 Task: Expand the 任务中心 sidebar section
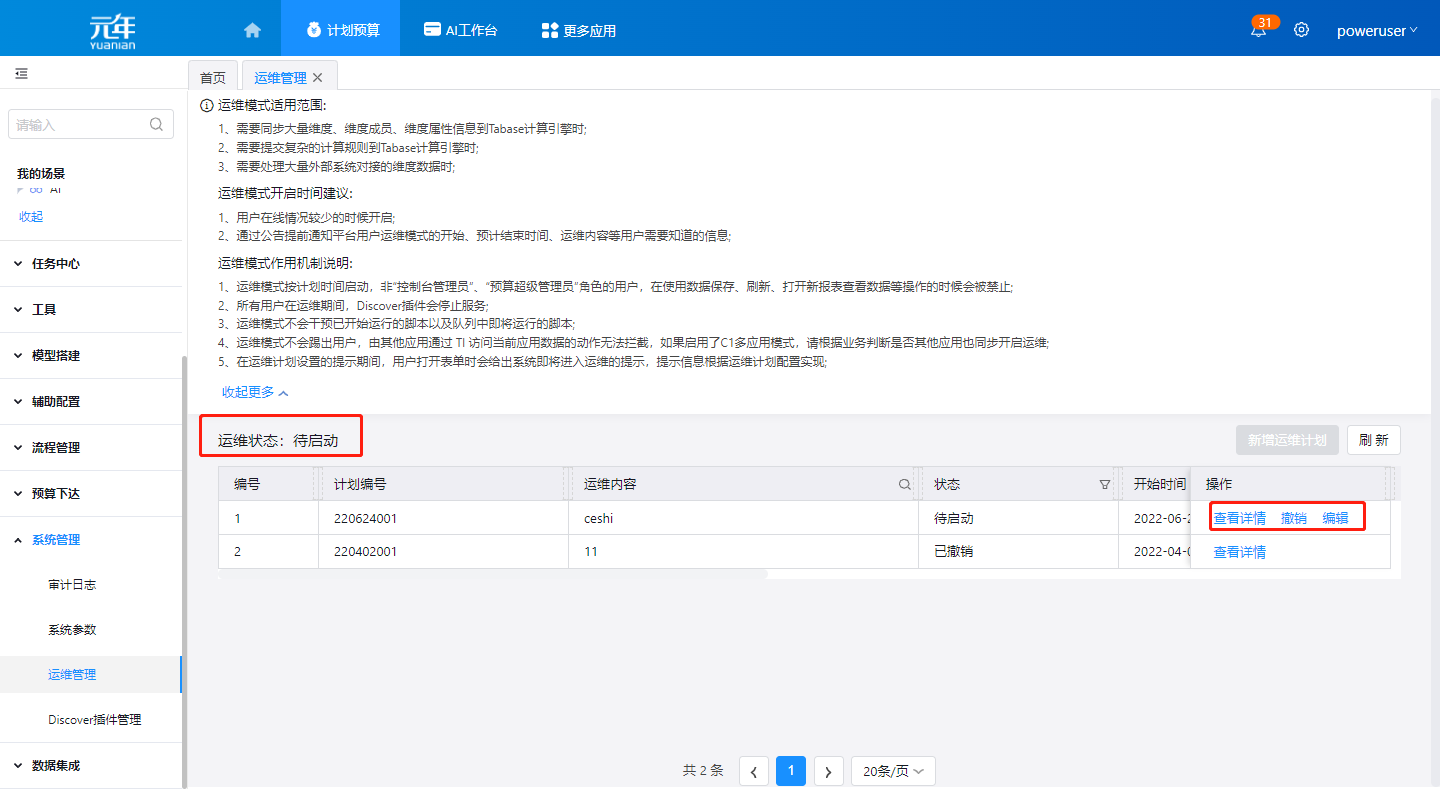click(56, 264)
